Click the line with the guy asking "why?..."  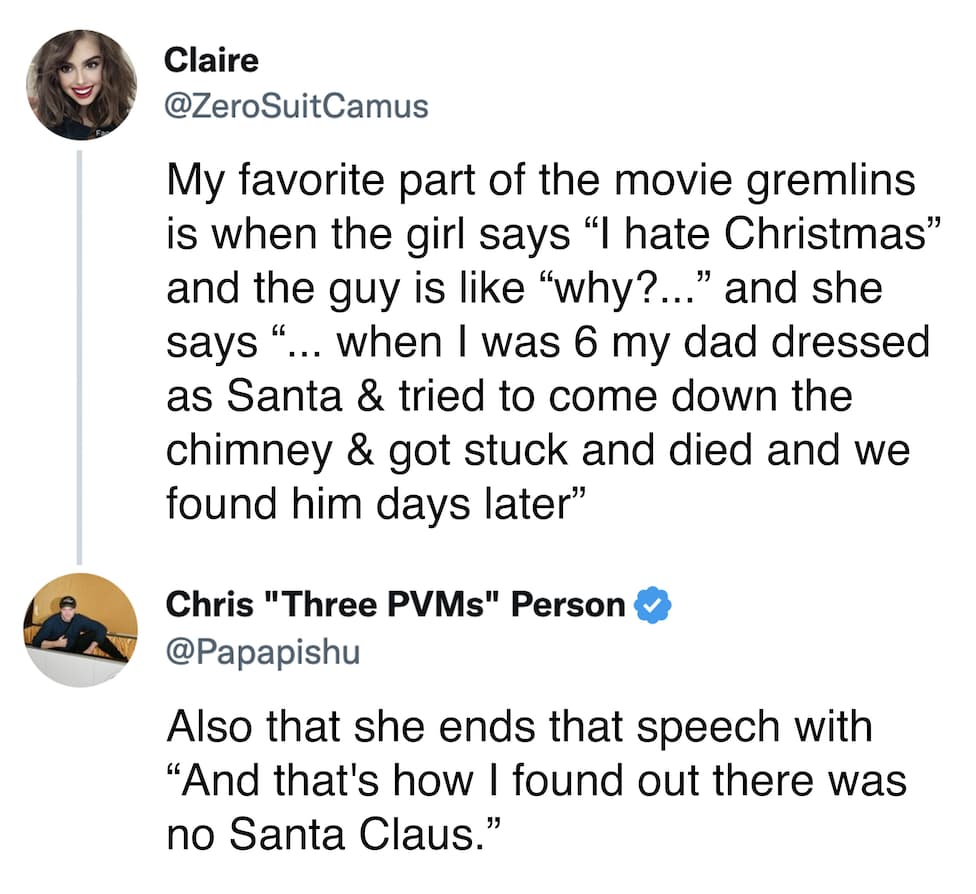pos(525,288)
